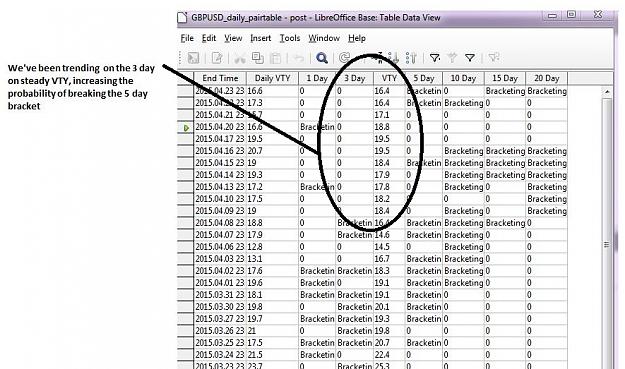Select the 10 Day column header
This screenshot has width=625, height=369.
463,78
